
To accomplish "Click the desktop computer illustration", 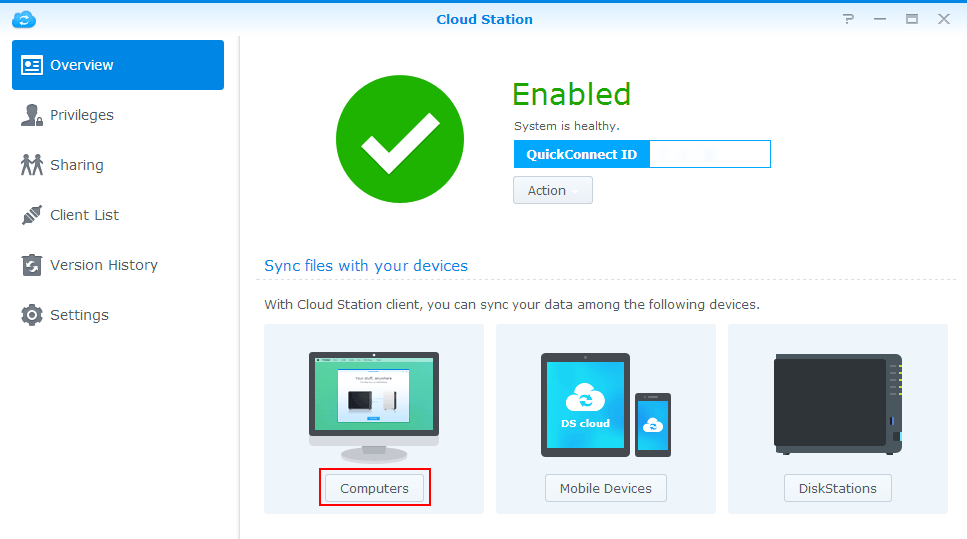I will pyautogui.click(x=374, y=407).
